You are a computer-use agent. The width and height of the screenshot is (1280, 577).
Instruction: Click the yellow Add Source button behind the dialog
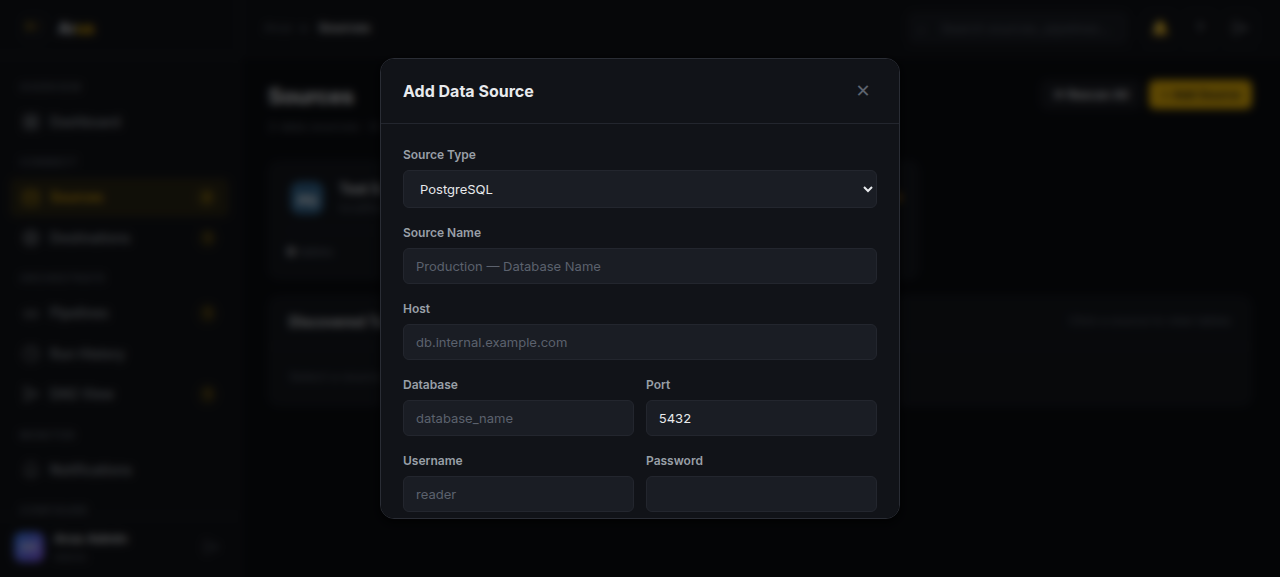pyautogui.click(x=1200, y=94)
